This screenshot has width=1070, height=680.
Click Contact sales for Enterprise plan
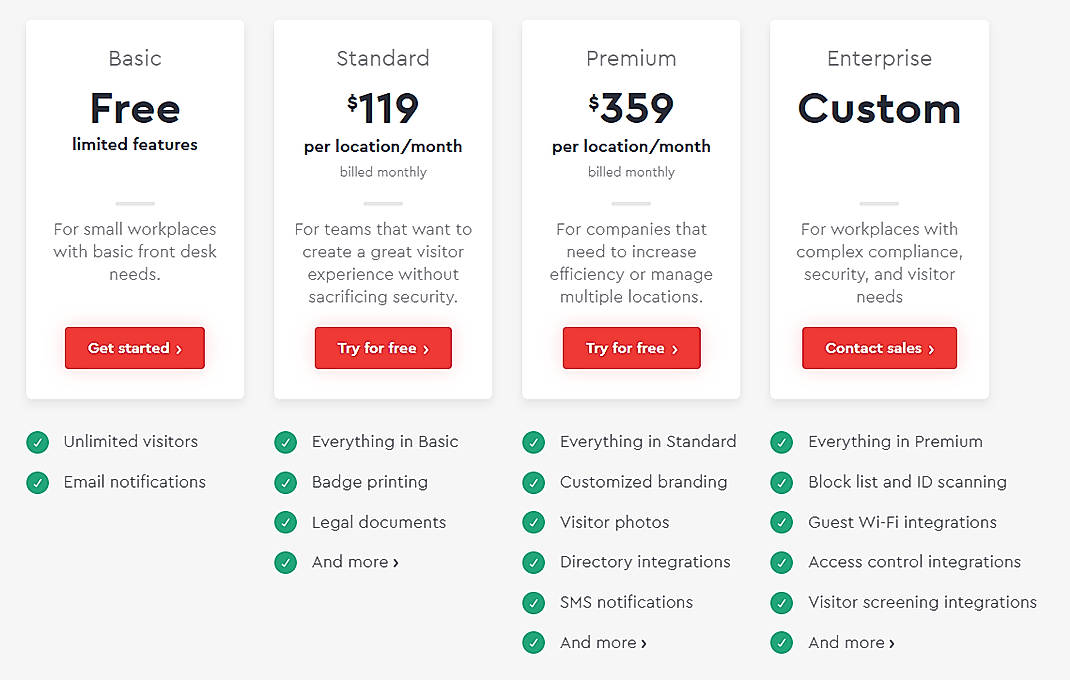[x=879, y=348]
